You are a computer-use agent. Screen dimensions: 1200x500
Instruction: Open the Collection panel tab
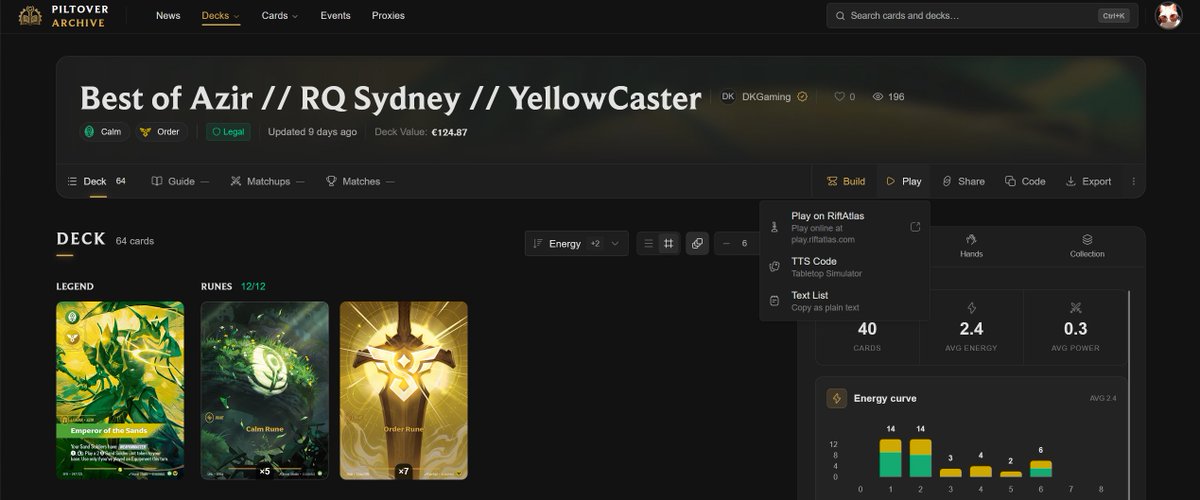click(1087, 246)
